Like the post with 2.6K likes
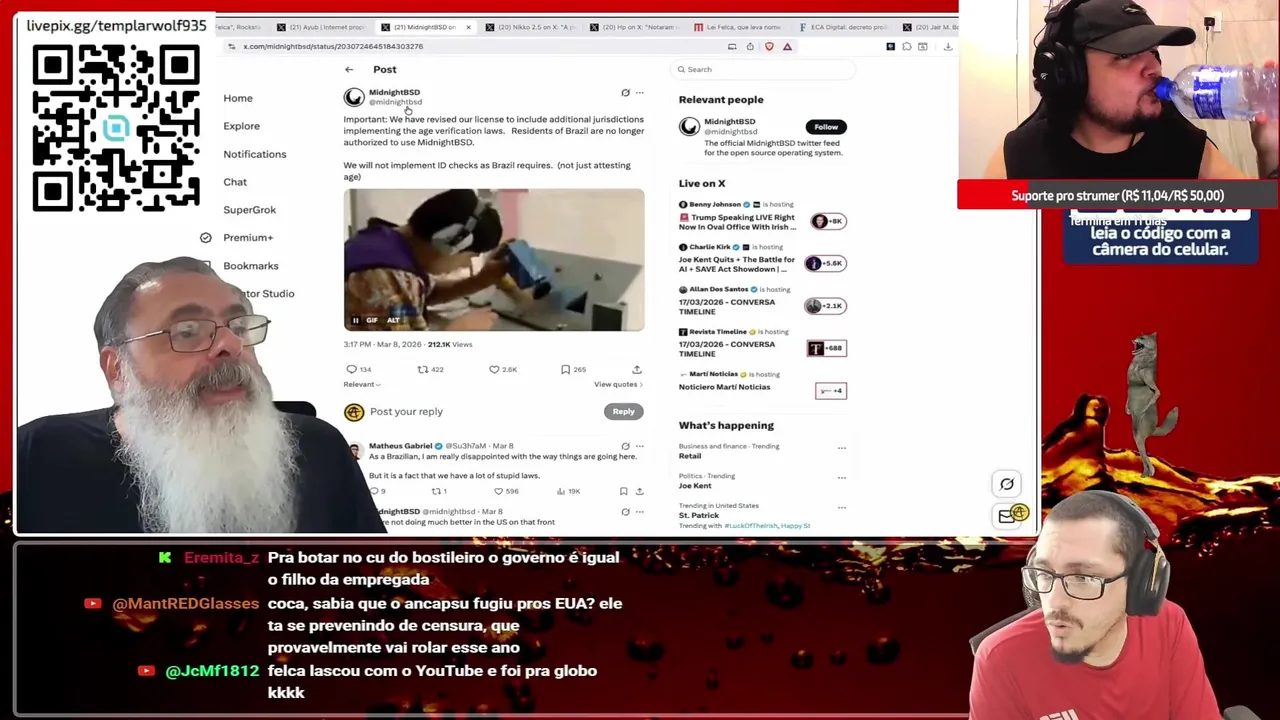Image resolution: width=1280 pixels, height=720 pixels. [502, 370]
